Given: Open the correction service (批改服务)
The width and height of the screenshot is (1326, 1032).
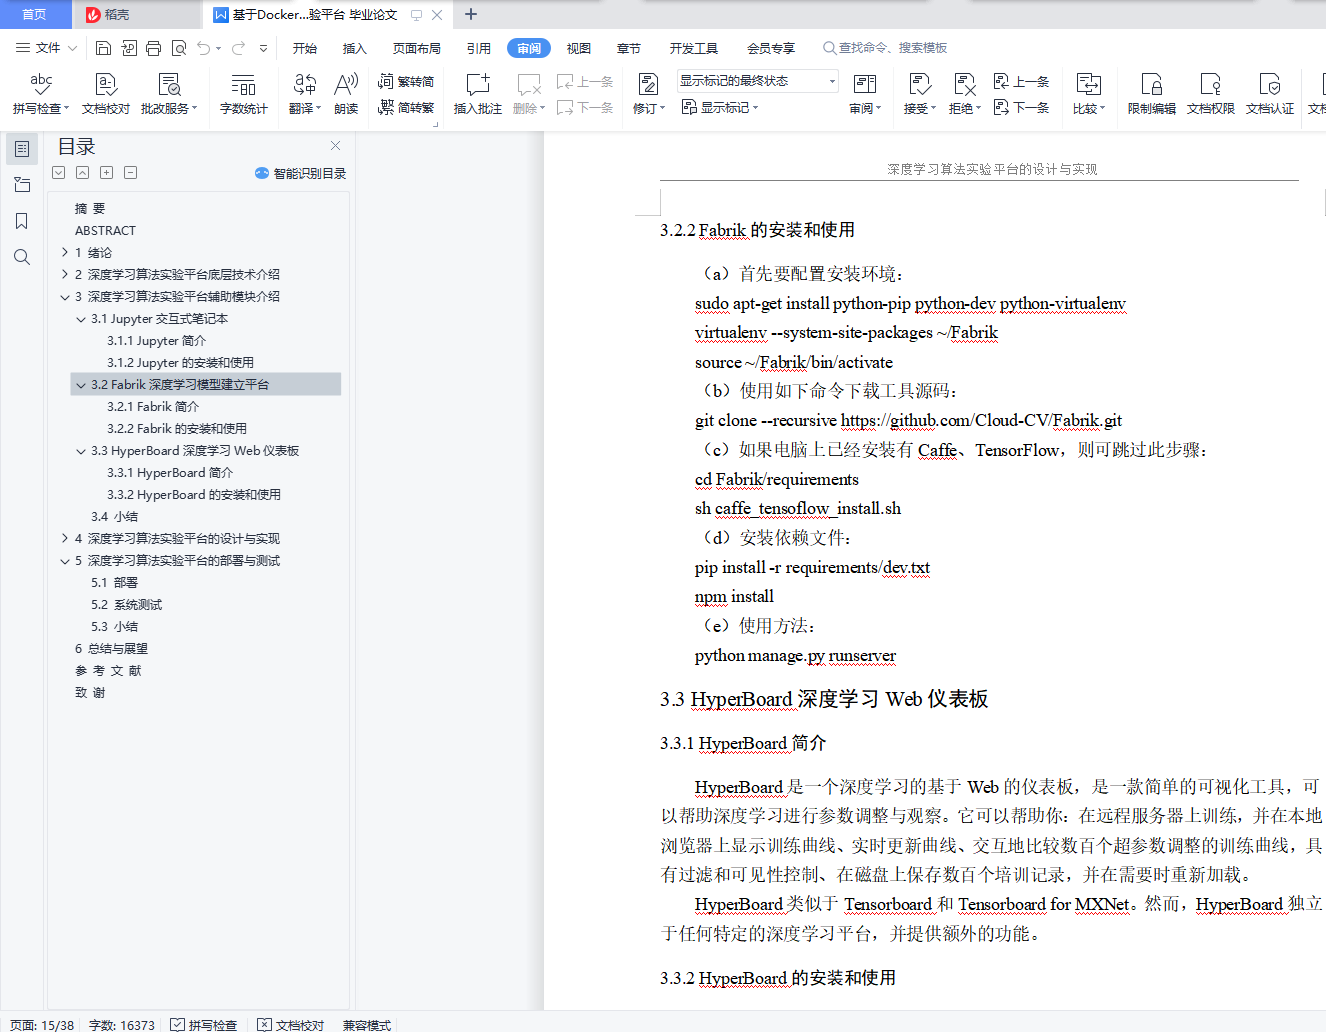Looking at the screenshot, I should [169, 94].
